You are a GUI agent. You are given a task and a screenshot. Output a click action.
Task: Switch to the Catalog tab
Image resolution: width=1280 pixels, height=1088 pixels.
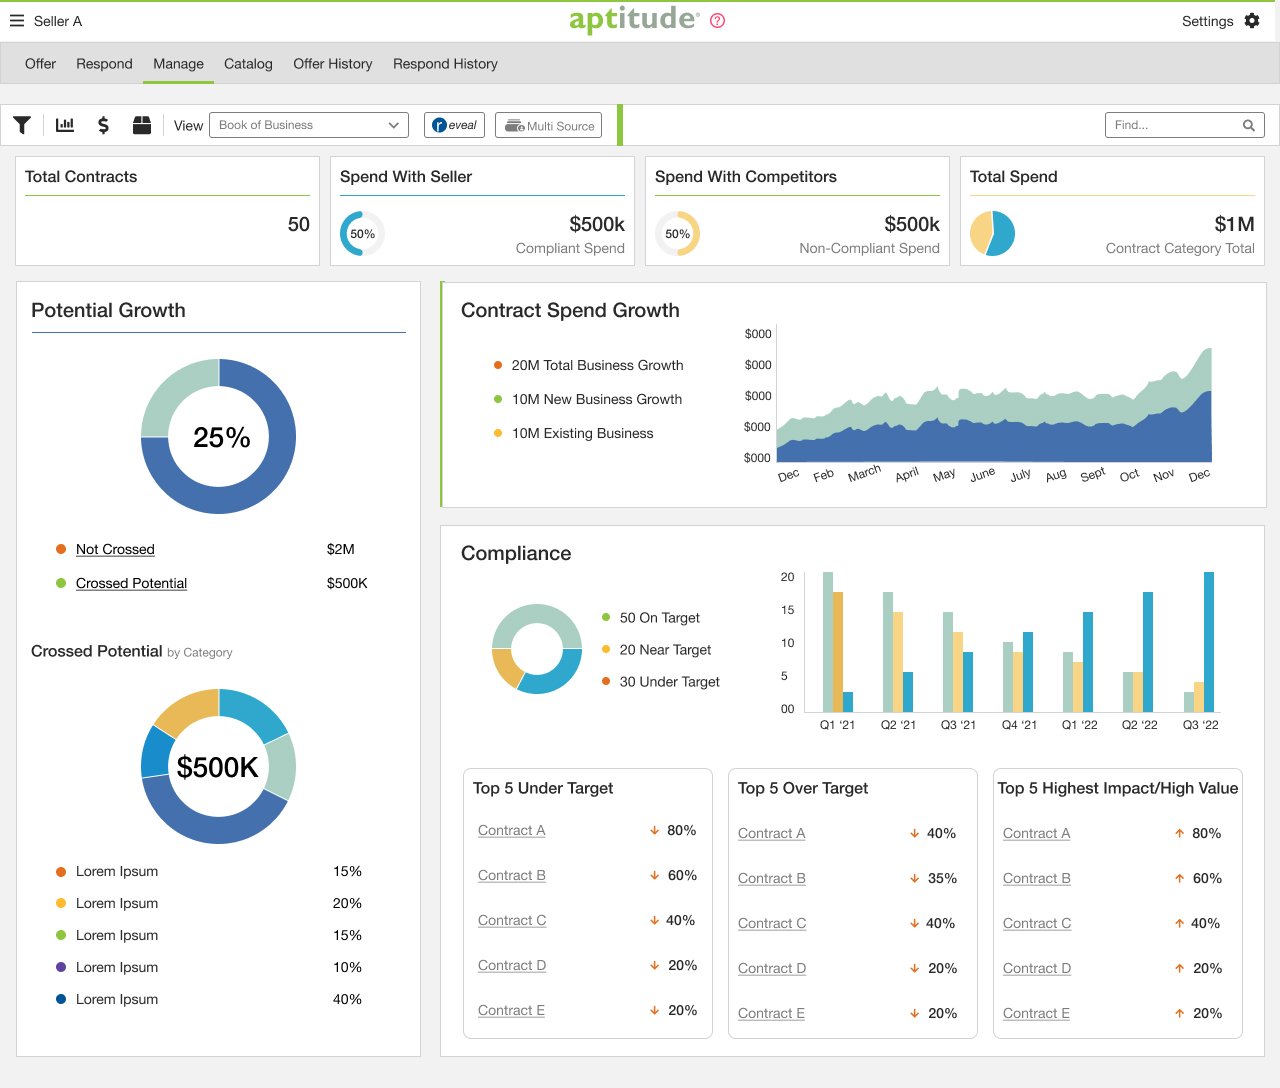248,64
